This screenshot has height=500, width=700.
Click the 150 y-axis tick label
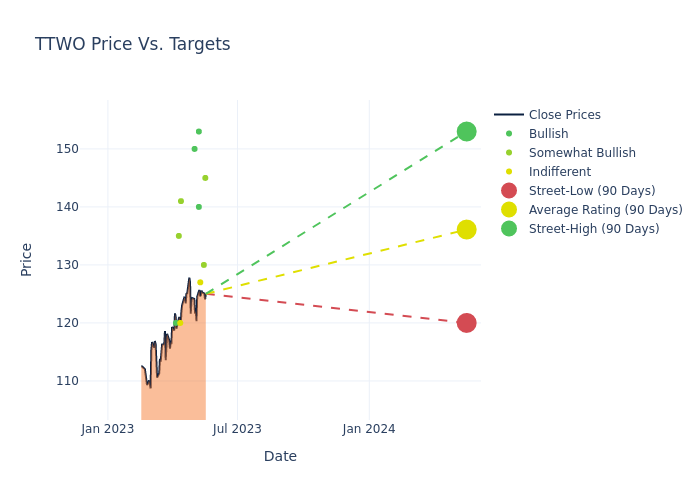tap(95, 149)
